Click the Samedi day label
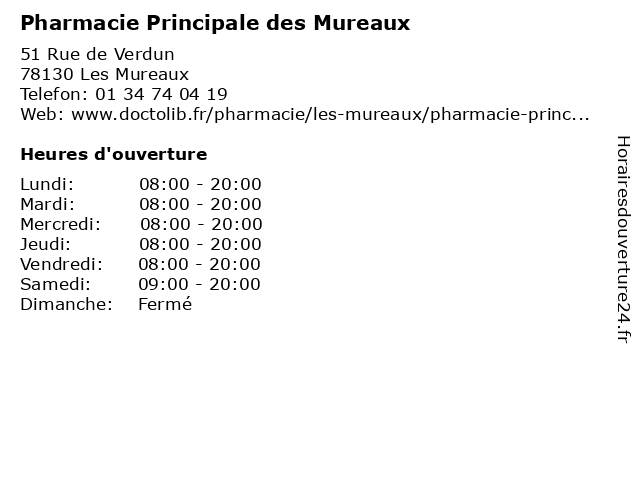640x480 pixels. (x=56, y=284)
